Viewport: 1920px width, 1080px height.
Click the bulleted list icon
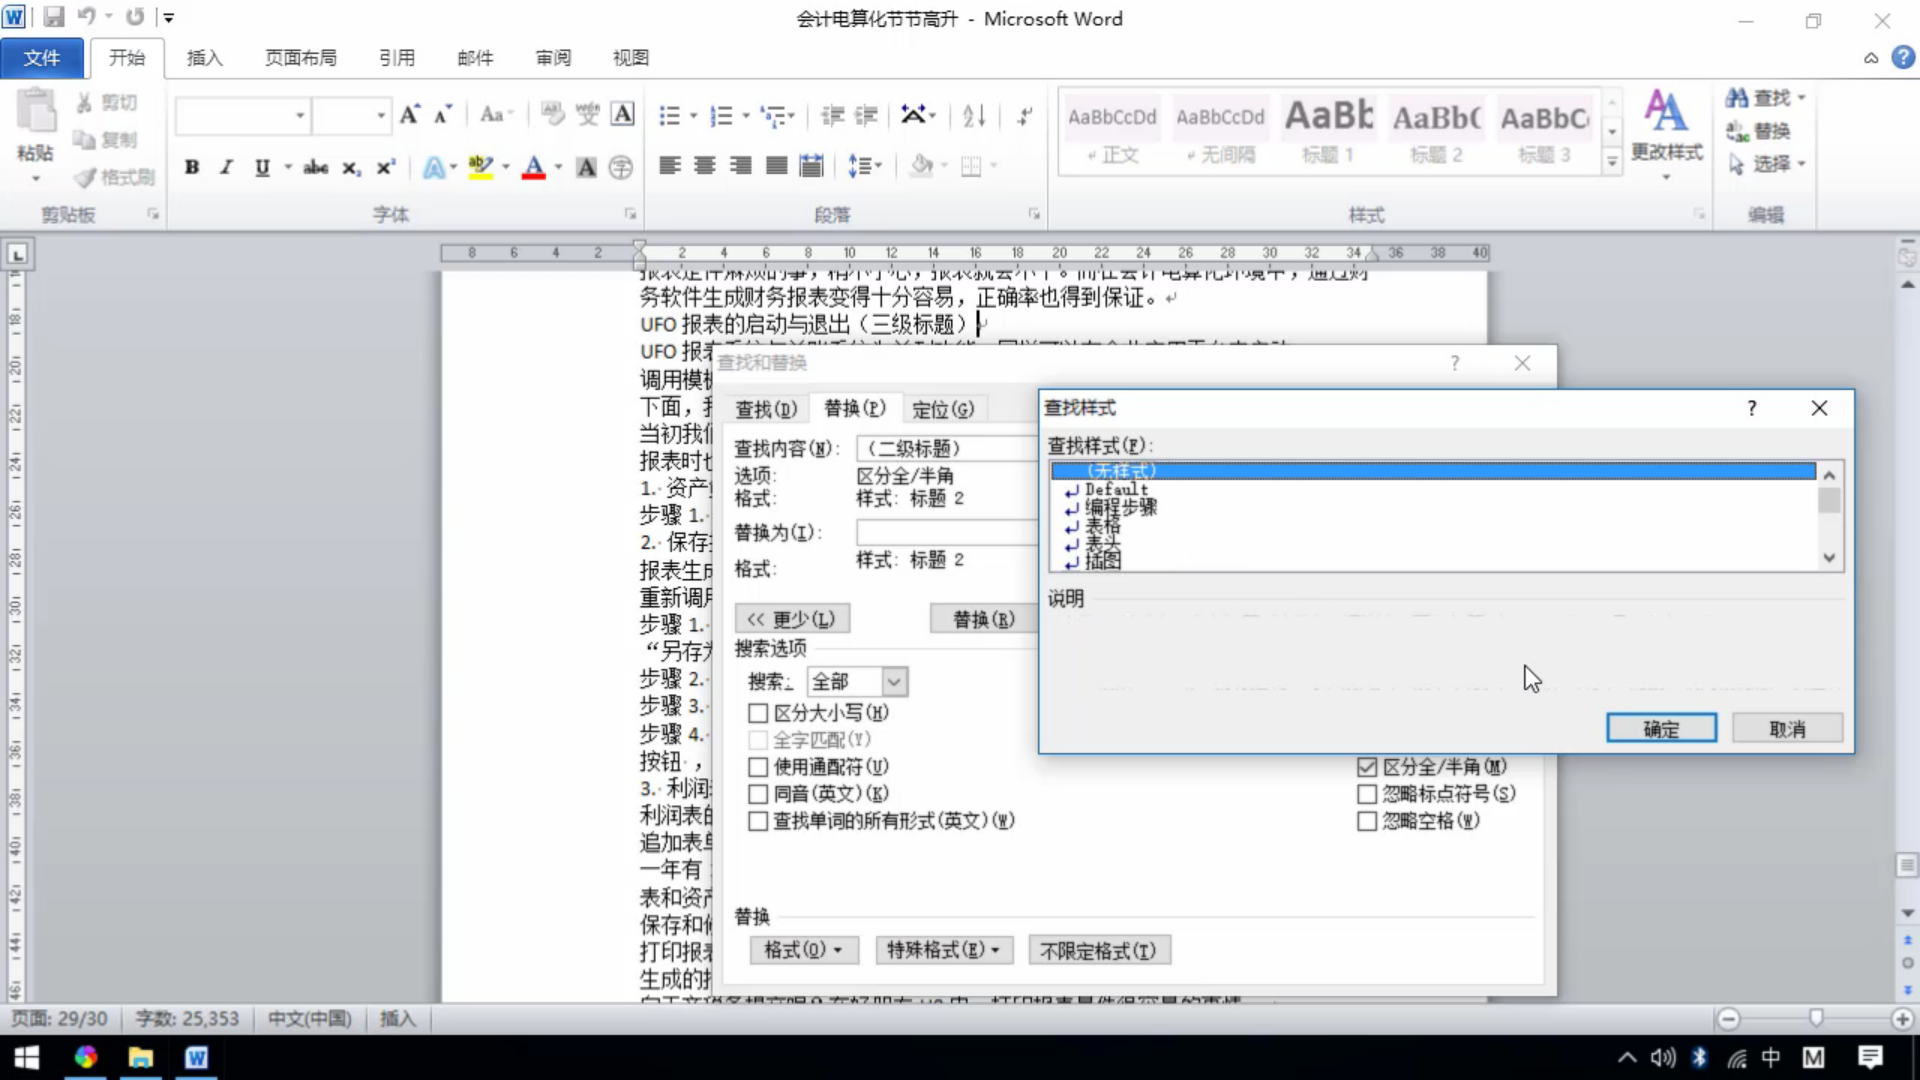(x=669, y=116)
